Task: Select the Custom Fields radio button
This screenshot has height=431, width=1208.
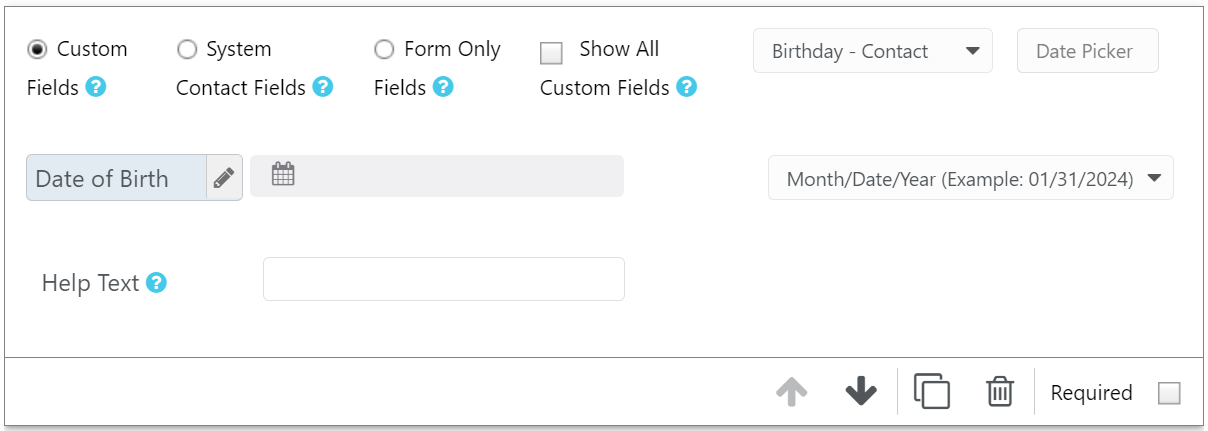Action: click(37, 49)
